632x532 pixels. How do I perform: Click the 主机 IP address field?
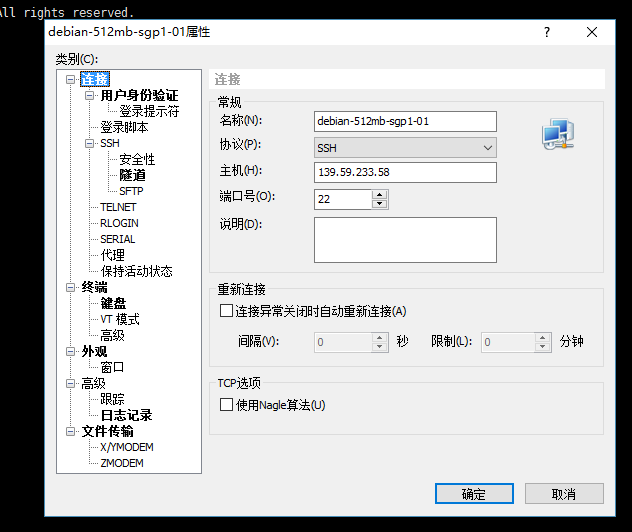pos(404,173)
